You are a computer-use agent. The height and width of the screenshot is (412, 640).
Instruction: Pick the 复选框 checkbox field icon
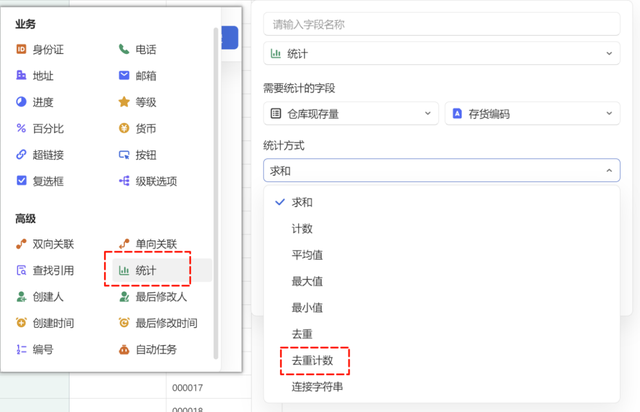click(x=21, y=181)
